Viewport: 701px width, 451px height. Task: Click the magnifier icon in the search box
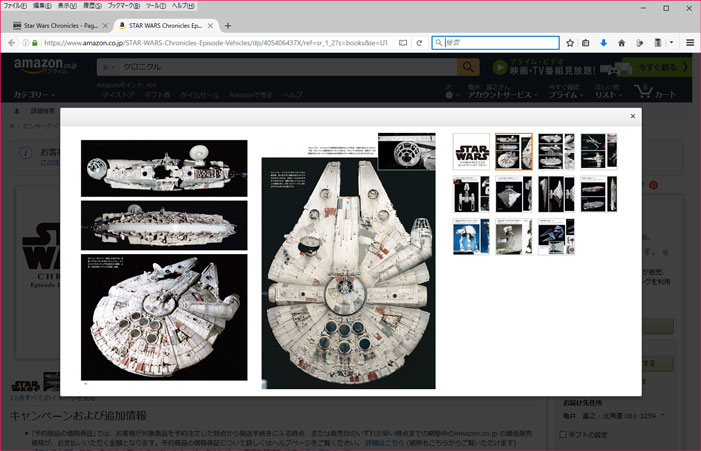(439, 43)
